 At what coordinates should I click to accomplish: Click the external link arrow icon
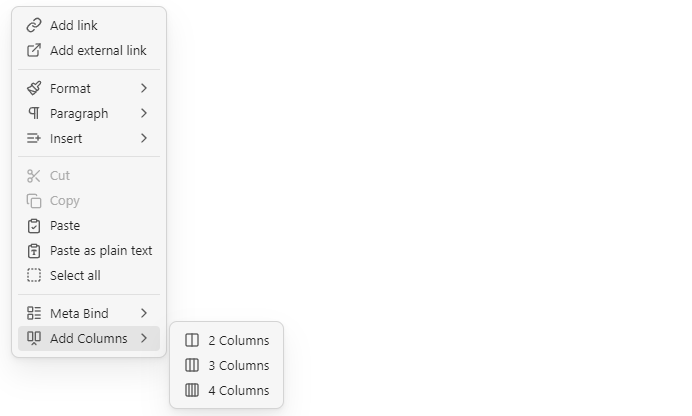[x=34, y=50]
